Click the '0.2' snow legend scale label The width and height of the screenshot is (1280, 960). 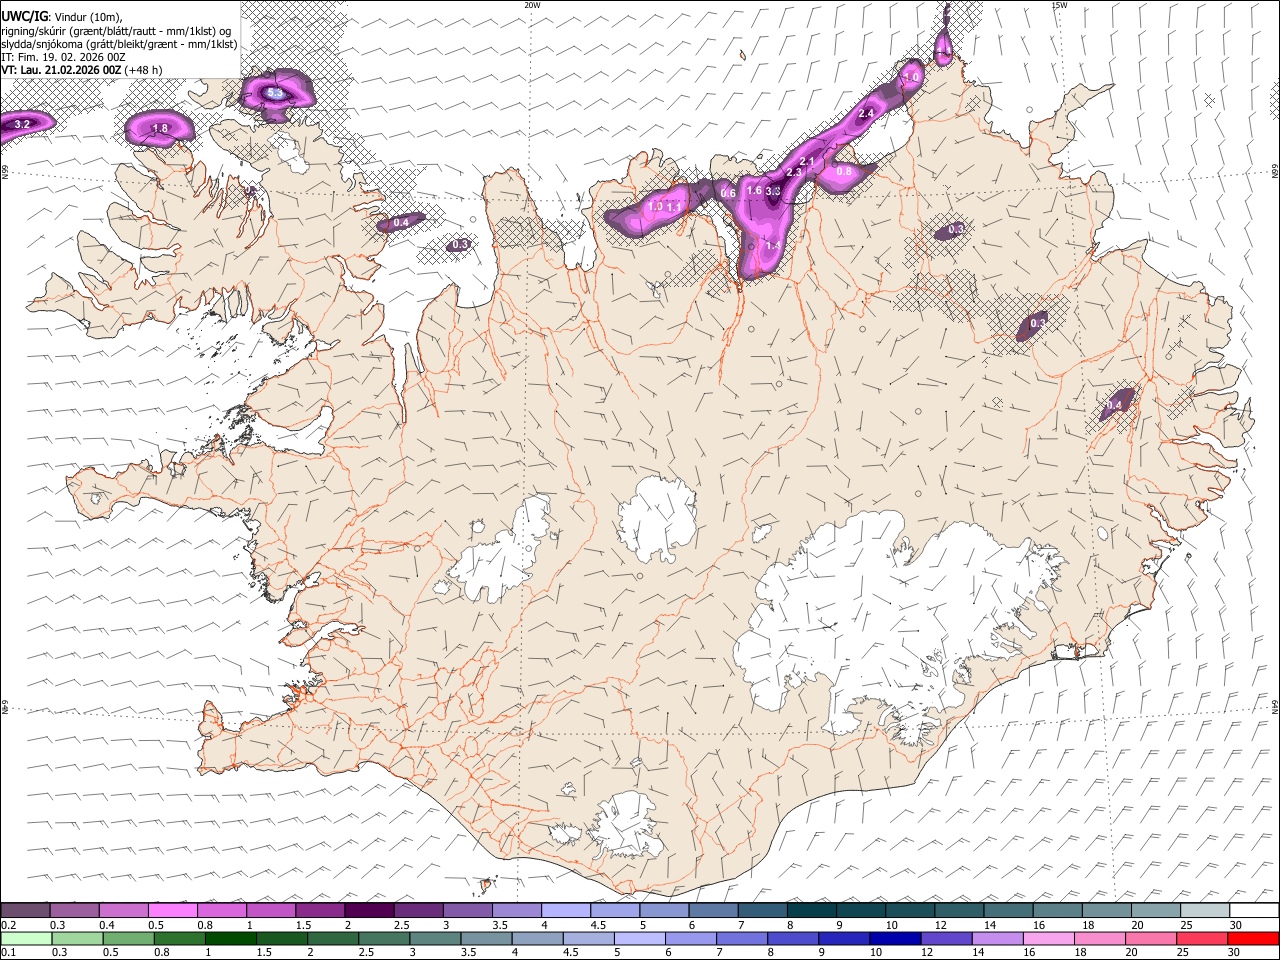[x=8, y=925]
